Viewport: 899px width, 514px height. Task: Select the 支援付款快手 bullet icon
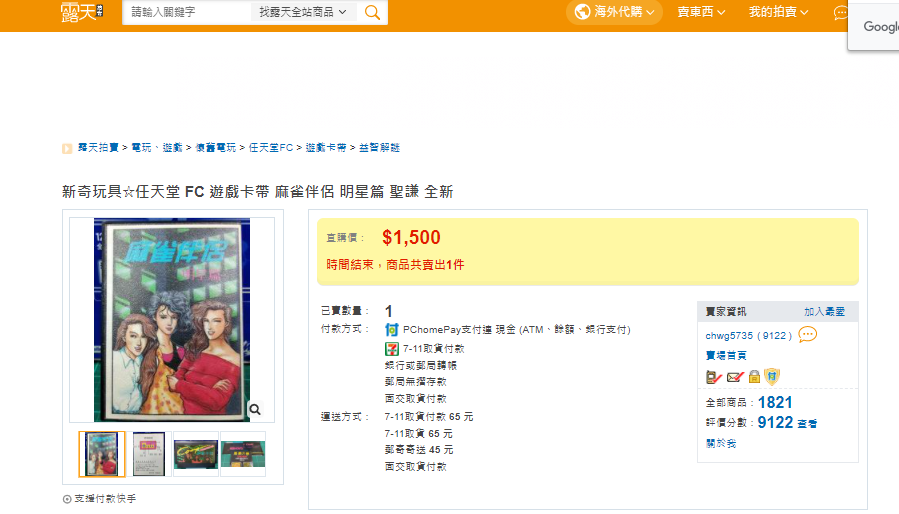pos(67,499)
